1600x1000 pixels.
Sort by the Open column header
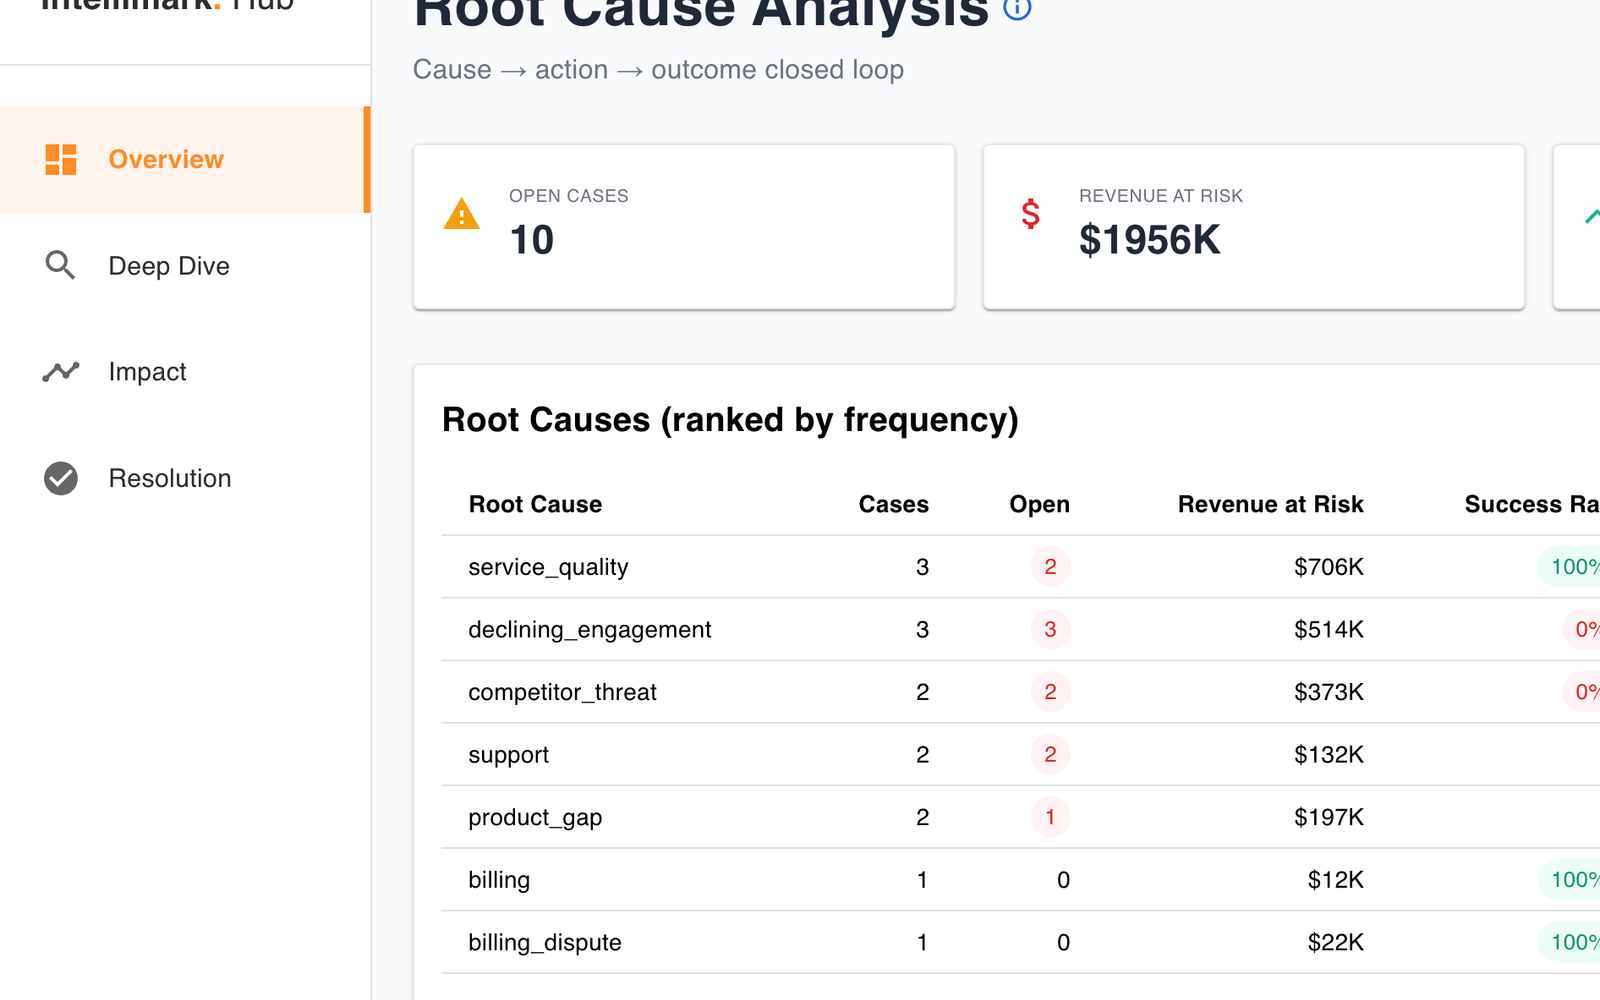pyautogui.click(x=1039, y=504)
